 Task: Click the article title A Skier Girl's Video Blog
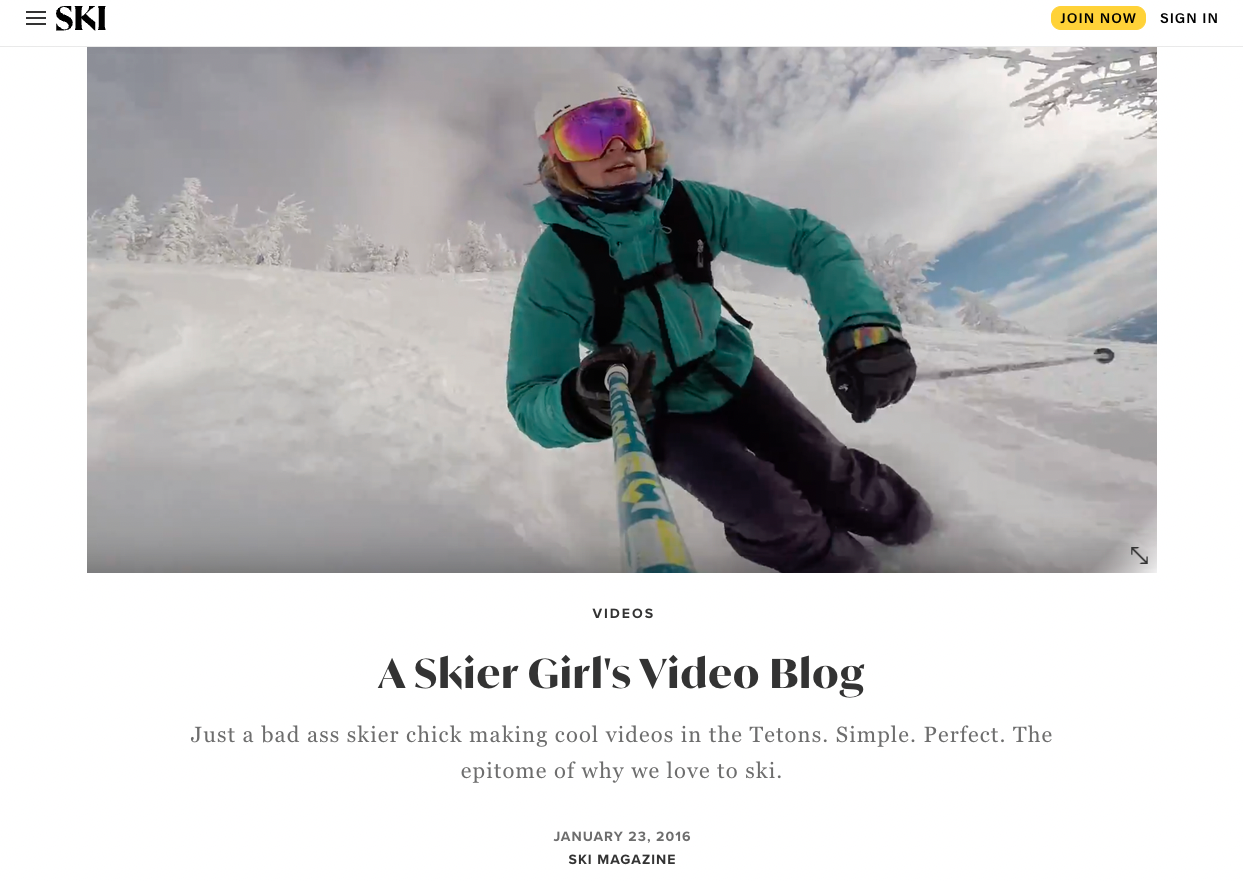tap(621, 673)
